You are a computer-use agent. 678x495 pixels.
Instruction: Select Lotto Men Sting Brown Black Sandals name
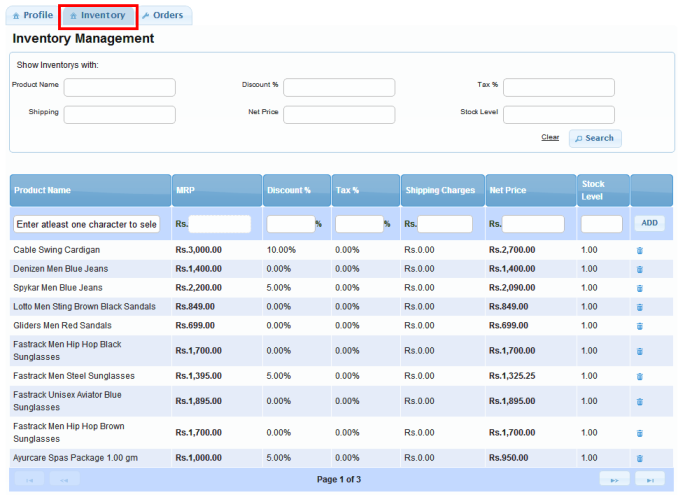[84, 307]
